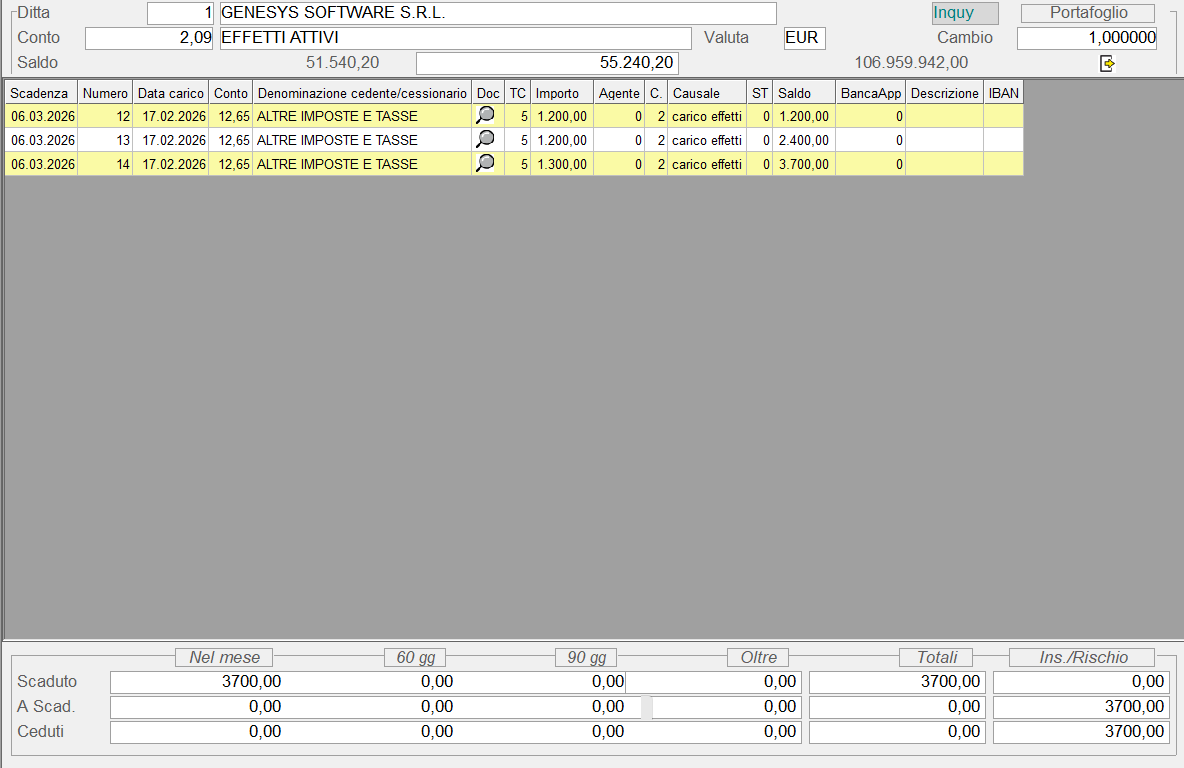This screenshot has height=768, width=1184.
Task: Open document magnifier for effect number 12
Action: click(485, 116)
